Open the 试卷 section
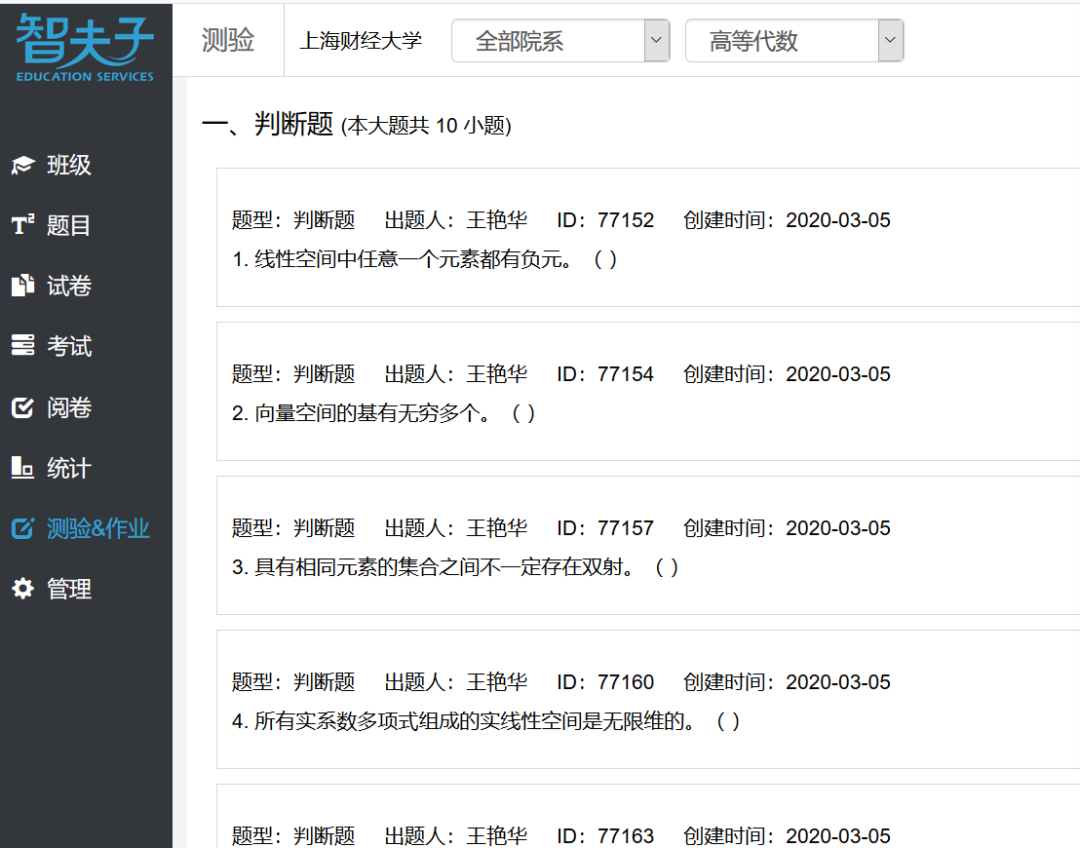Screen dimensions: 1080x848 click(x=69, y=285)
